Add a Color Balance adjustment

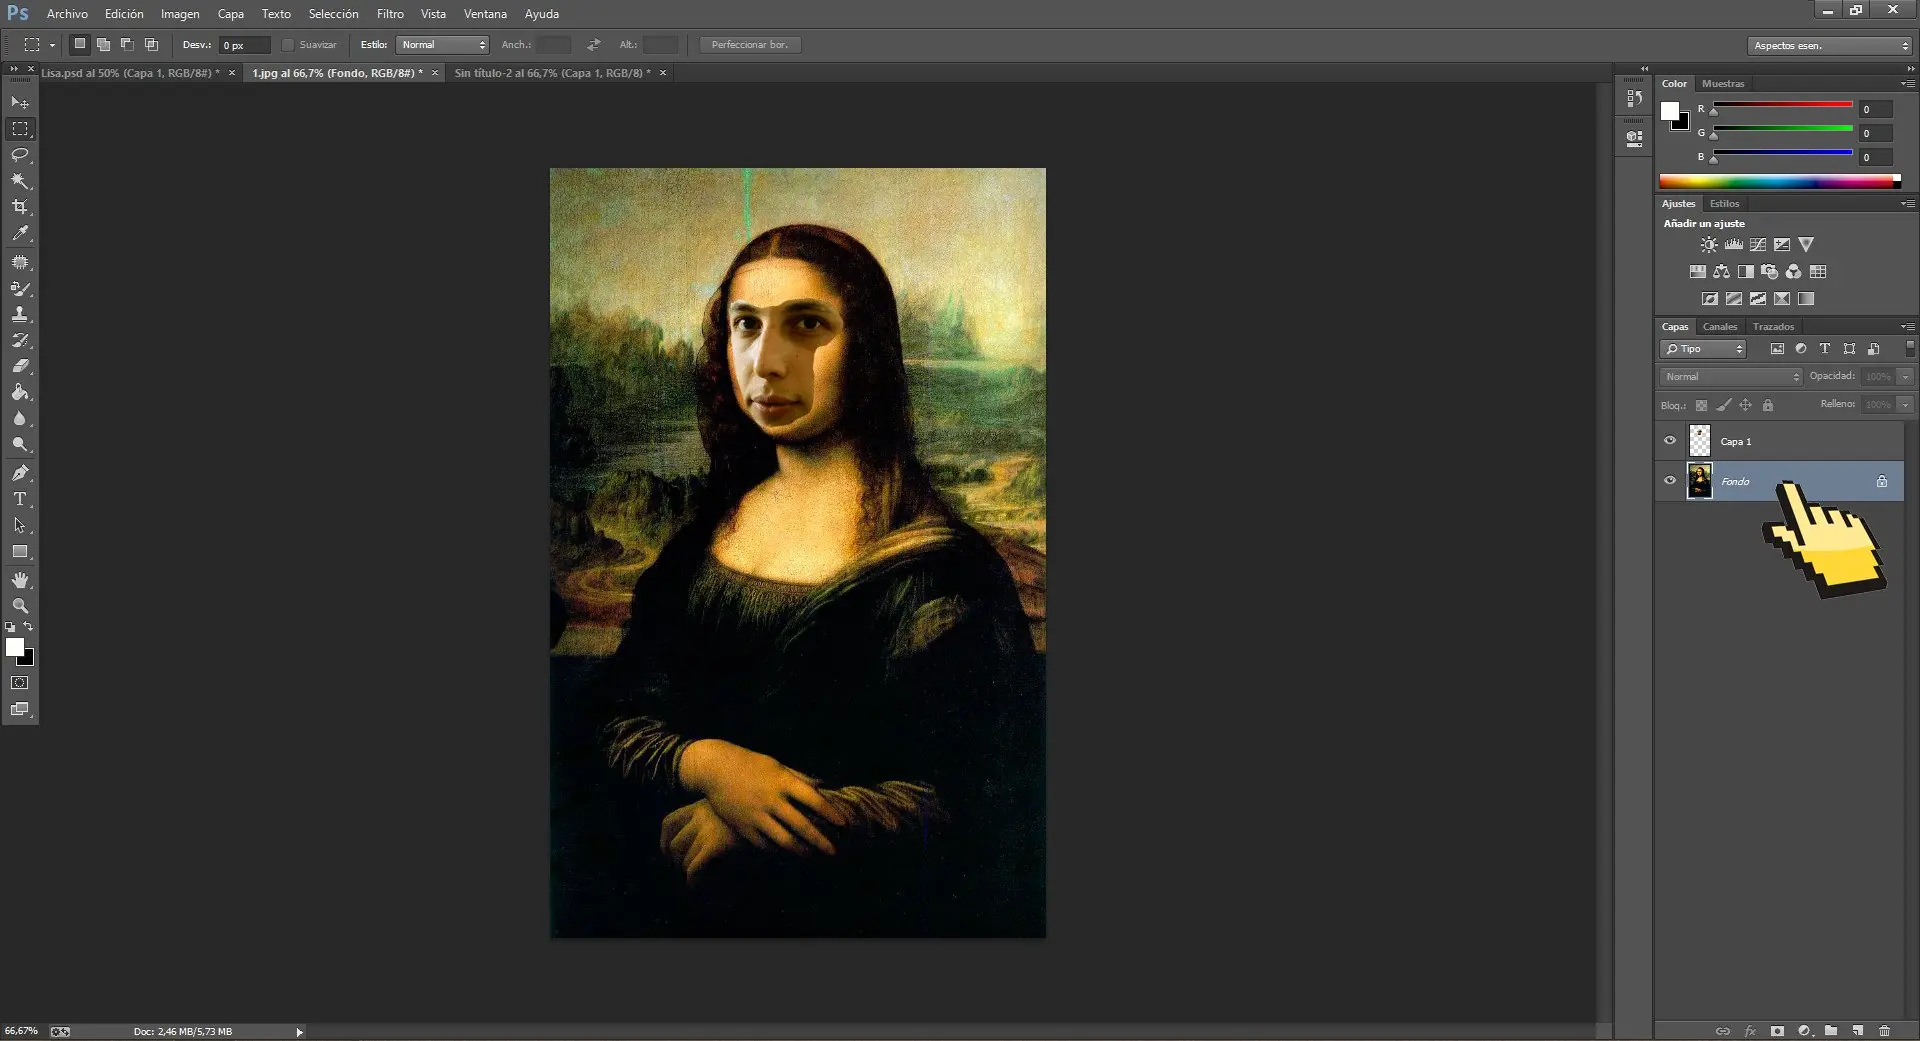pyautogui.click(x=1721, y=272)
